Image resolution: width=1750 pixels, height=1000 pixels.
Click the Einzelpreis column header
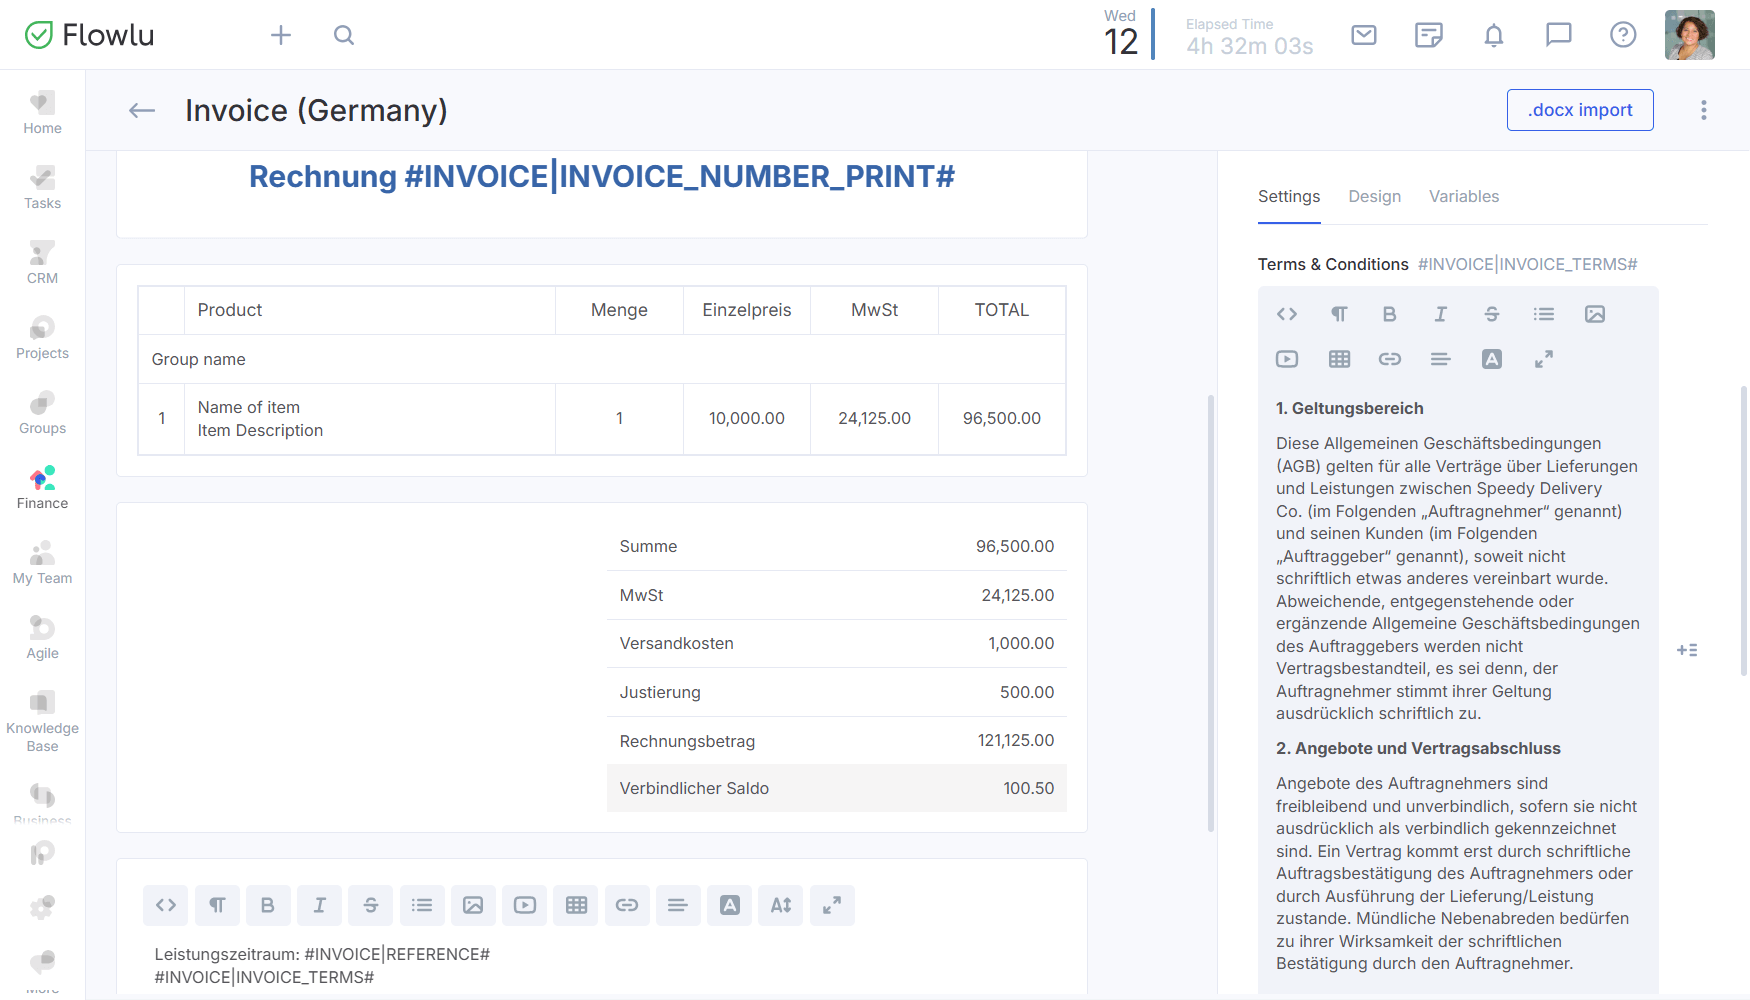coord(746,310)
